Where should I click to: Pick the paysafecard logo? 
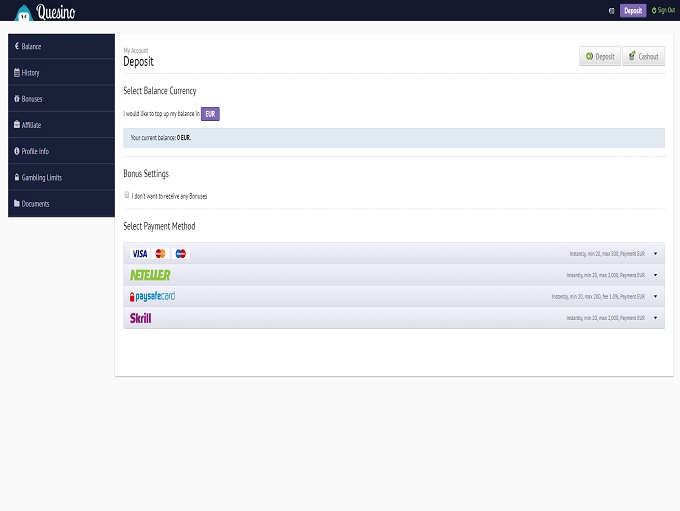[x=152, y=297]
